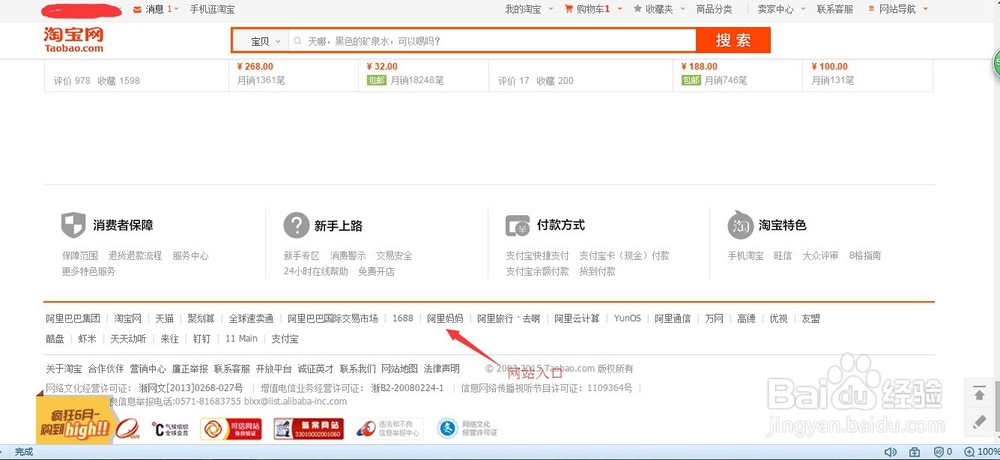Open 手机逛淘宝 in top bar
This screenshot has width=1000, height=460.
click(212, 9)
